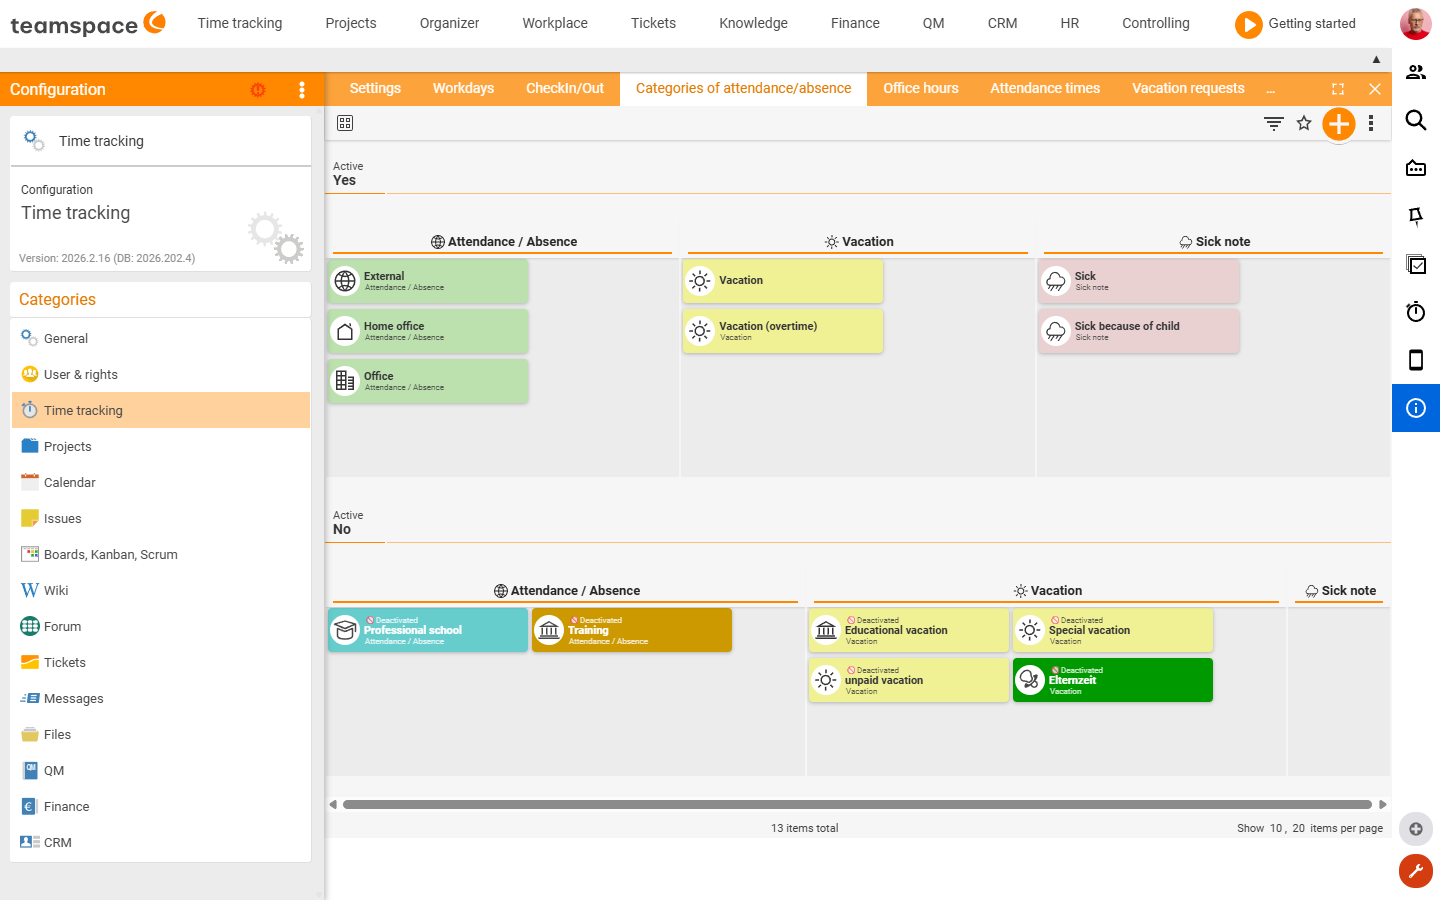1440x900 pixels.
Task: Open the Vacation (overtime) card
Action: coord(783,331)
